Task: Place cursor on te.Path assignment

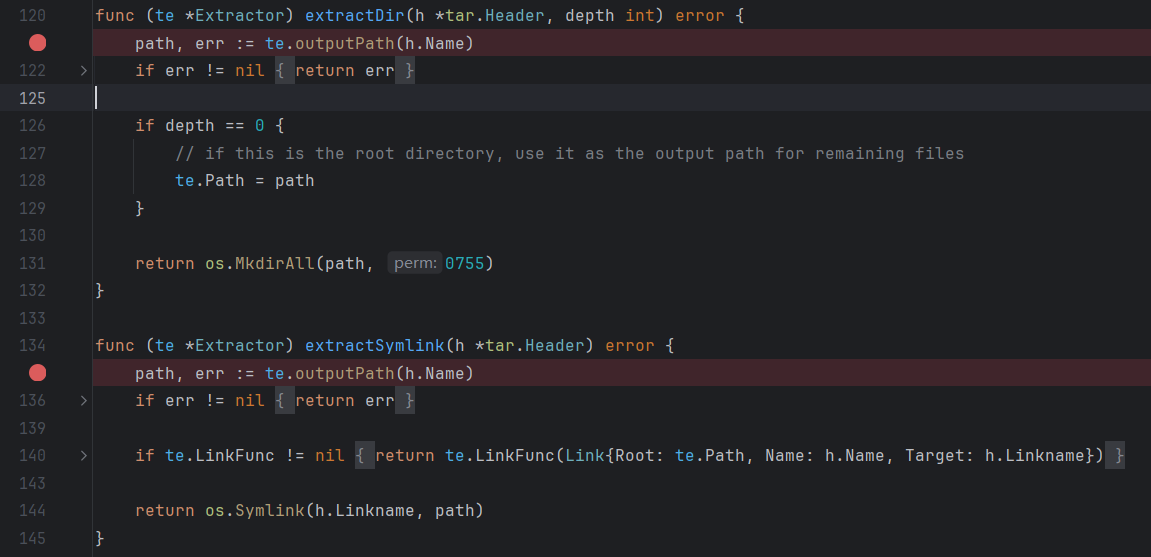Action: [244, 181]
